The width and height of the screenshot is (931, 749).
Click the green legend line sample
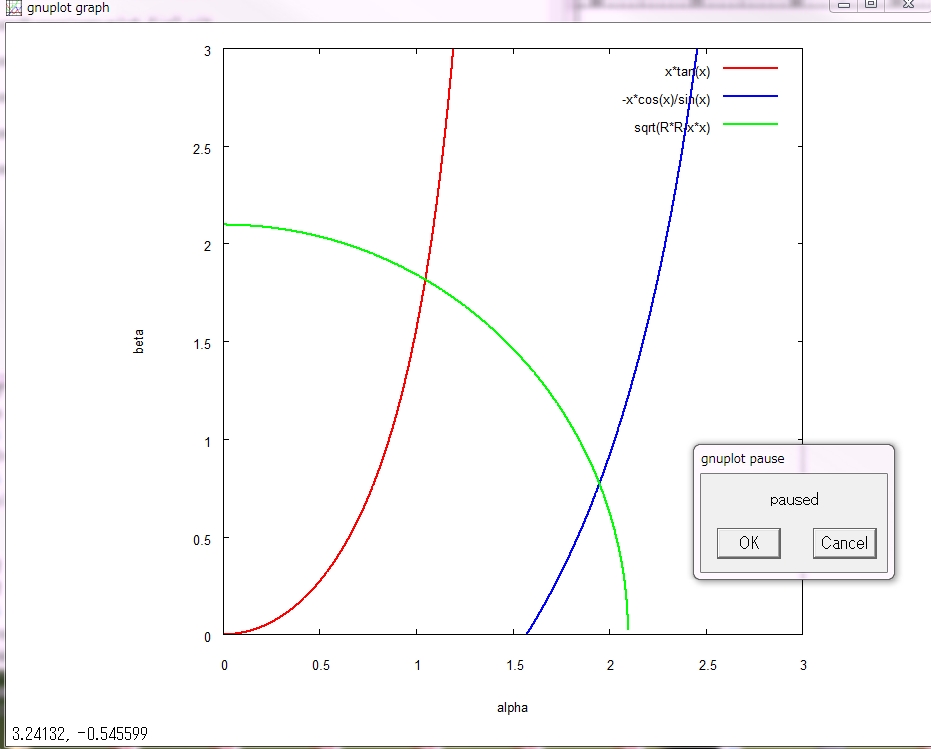pyautogui.click(x=750, y=124)
